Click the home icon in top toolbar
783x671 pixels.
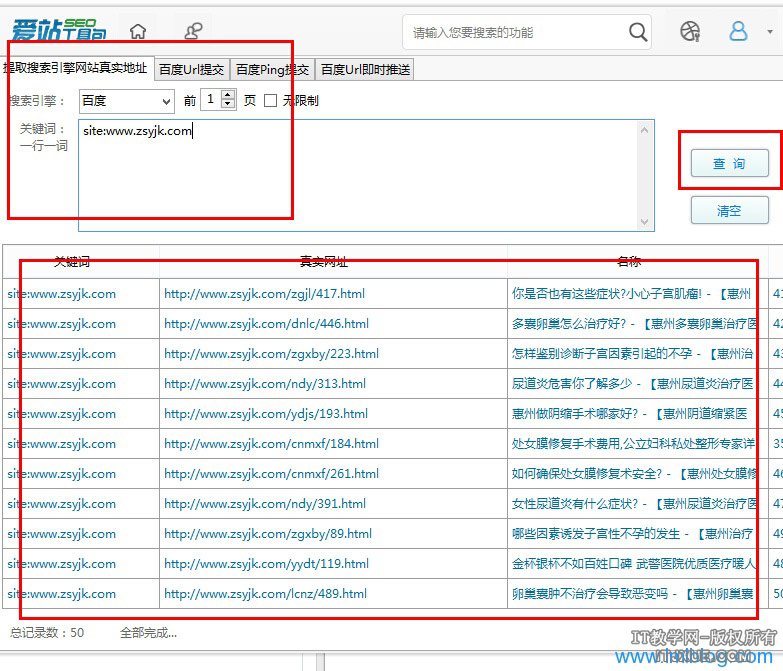tap(138, 32)
